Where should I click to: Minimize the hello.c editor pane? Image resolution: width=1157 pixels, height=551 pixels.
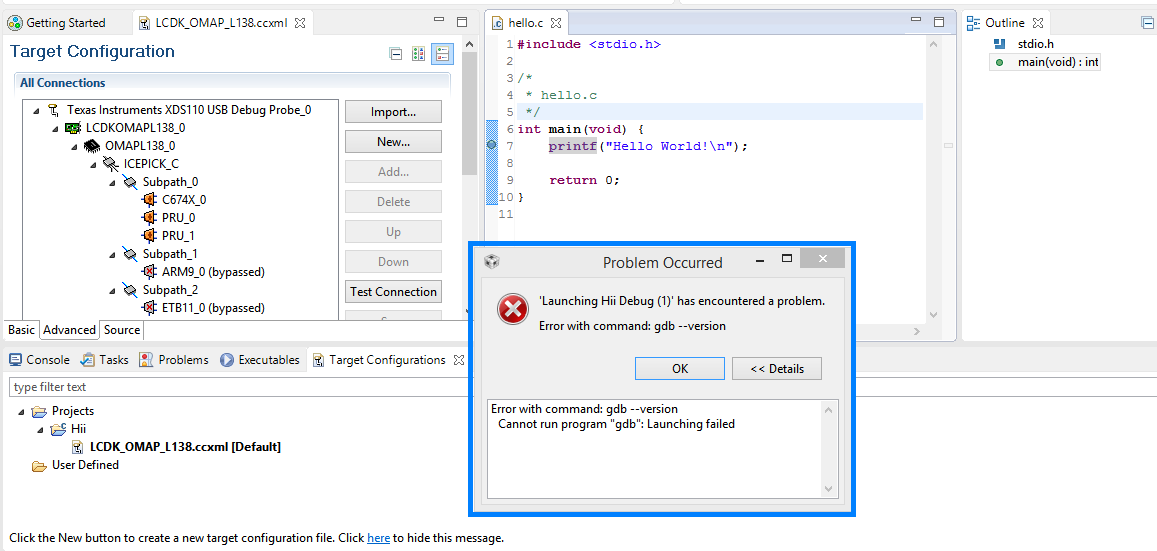[916, 22]
